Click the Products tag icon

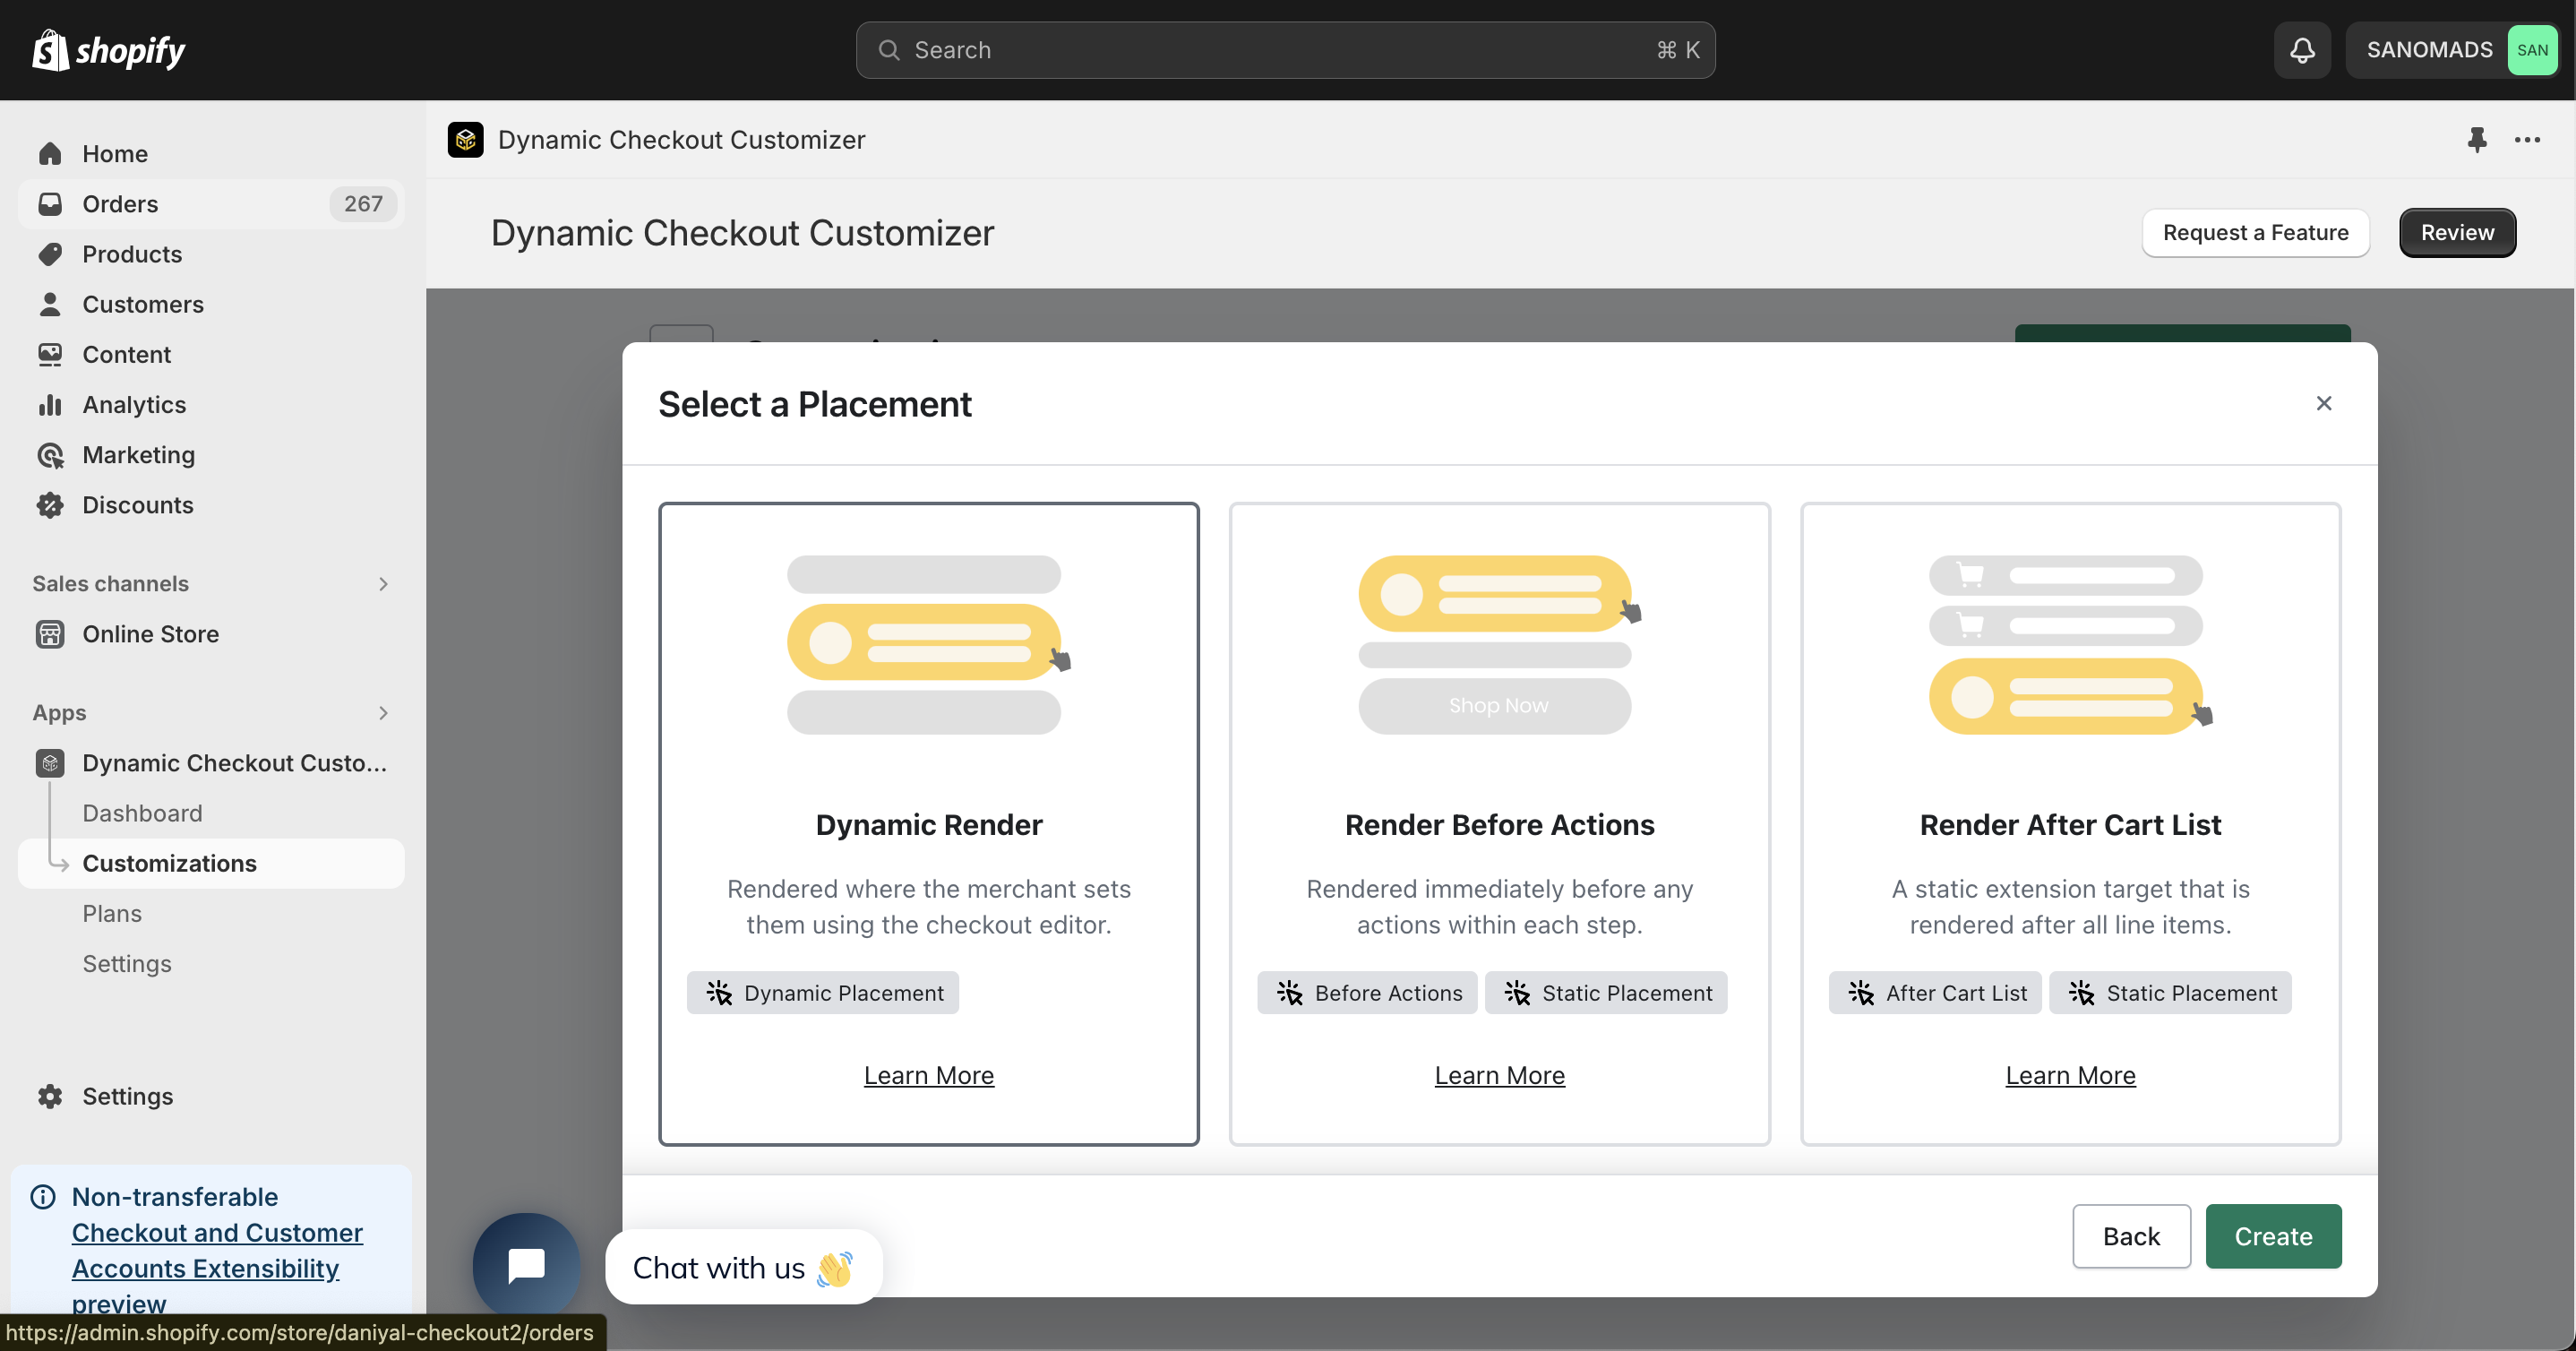[50, 254]
